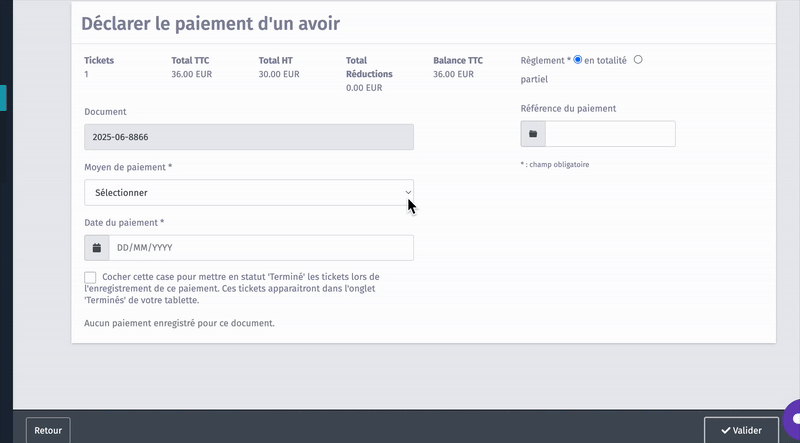Click the teal sidebar active indicator

click(x=3, y=98)
